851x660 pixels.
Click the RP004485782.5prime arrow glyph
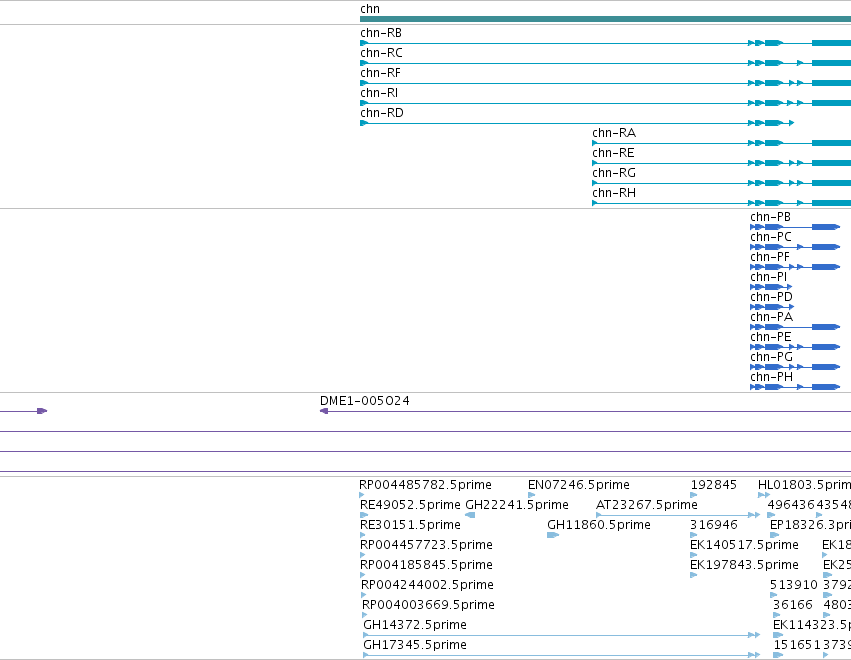coord(361,495)
